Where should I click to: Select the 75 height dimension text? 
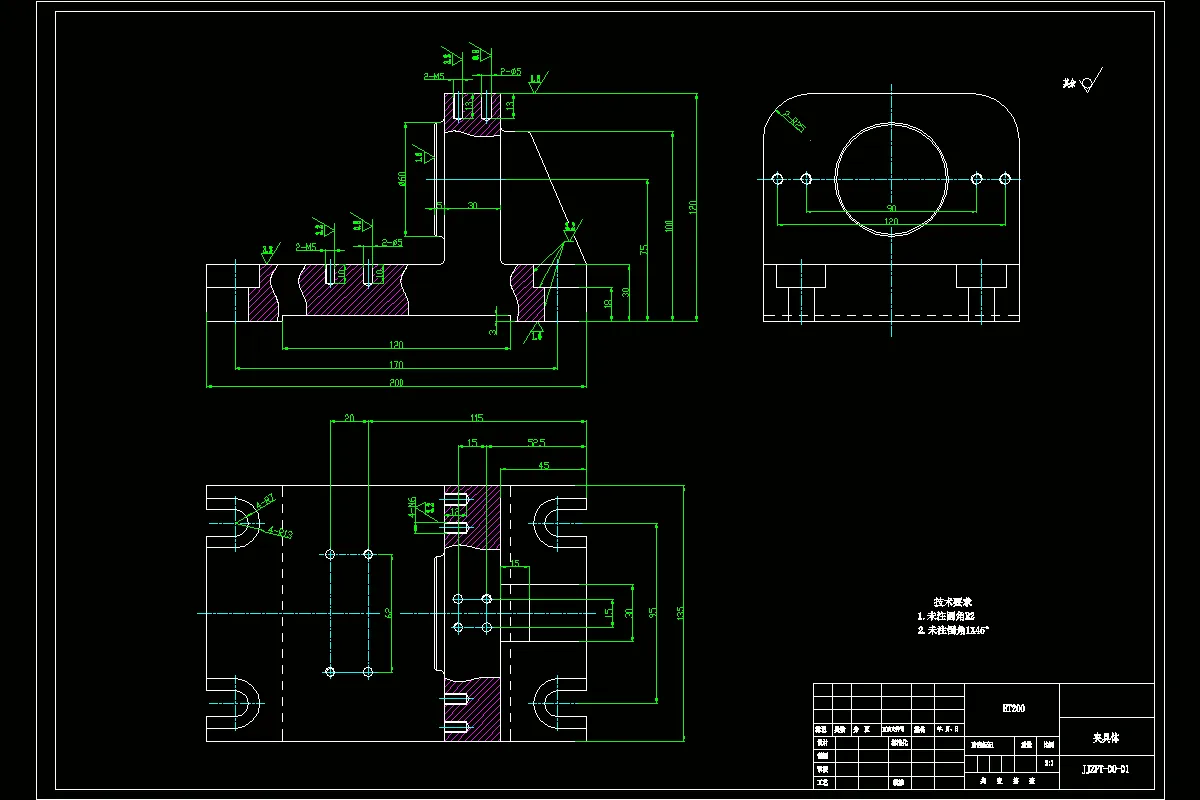point(645,249)
